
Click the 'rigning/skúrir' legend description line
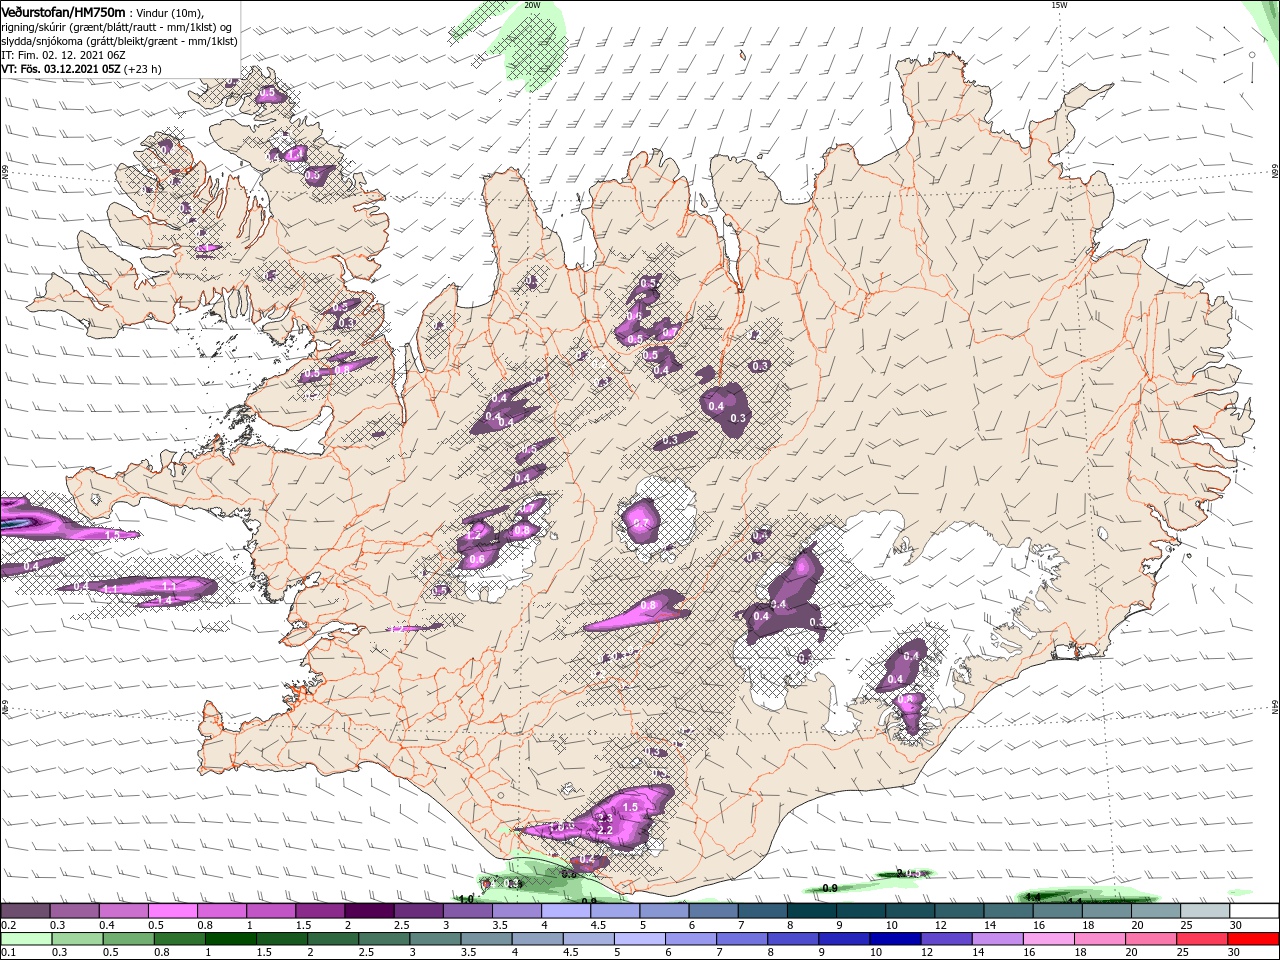[116, 27]
